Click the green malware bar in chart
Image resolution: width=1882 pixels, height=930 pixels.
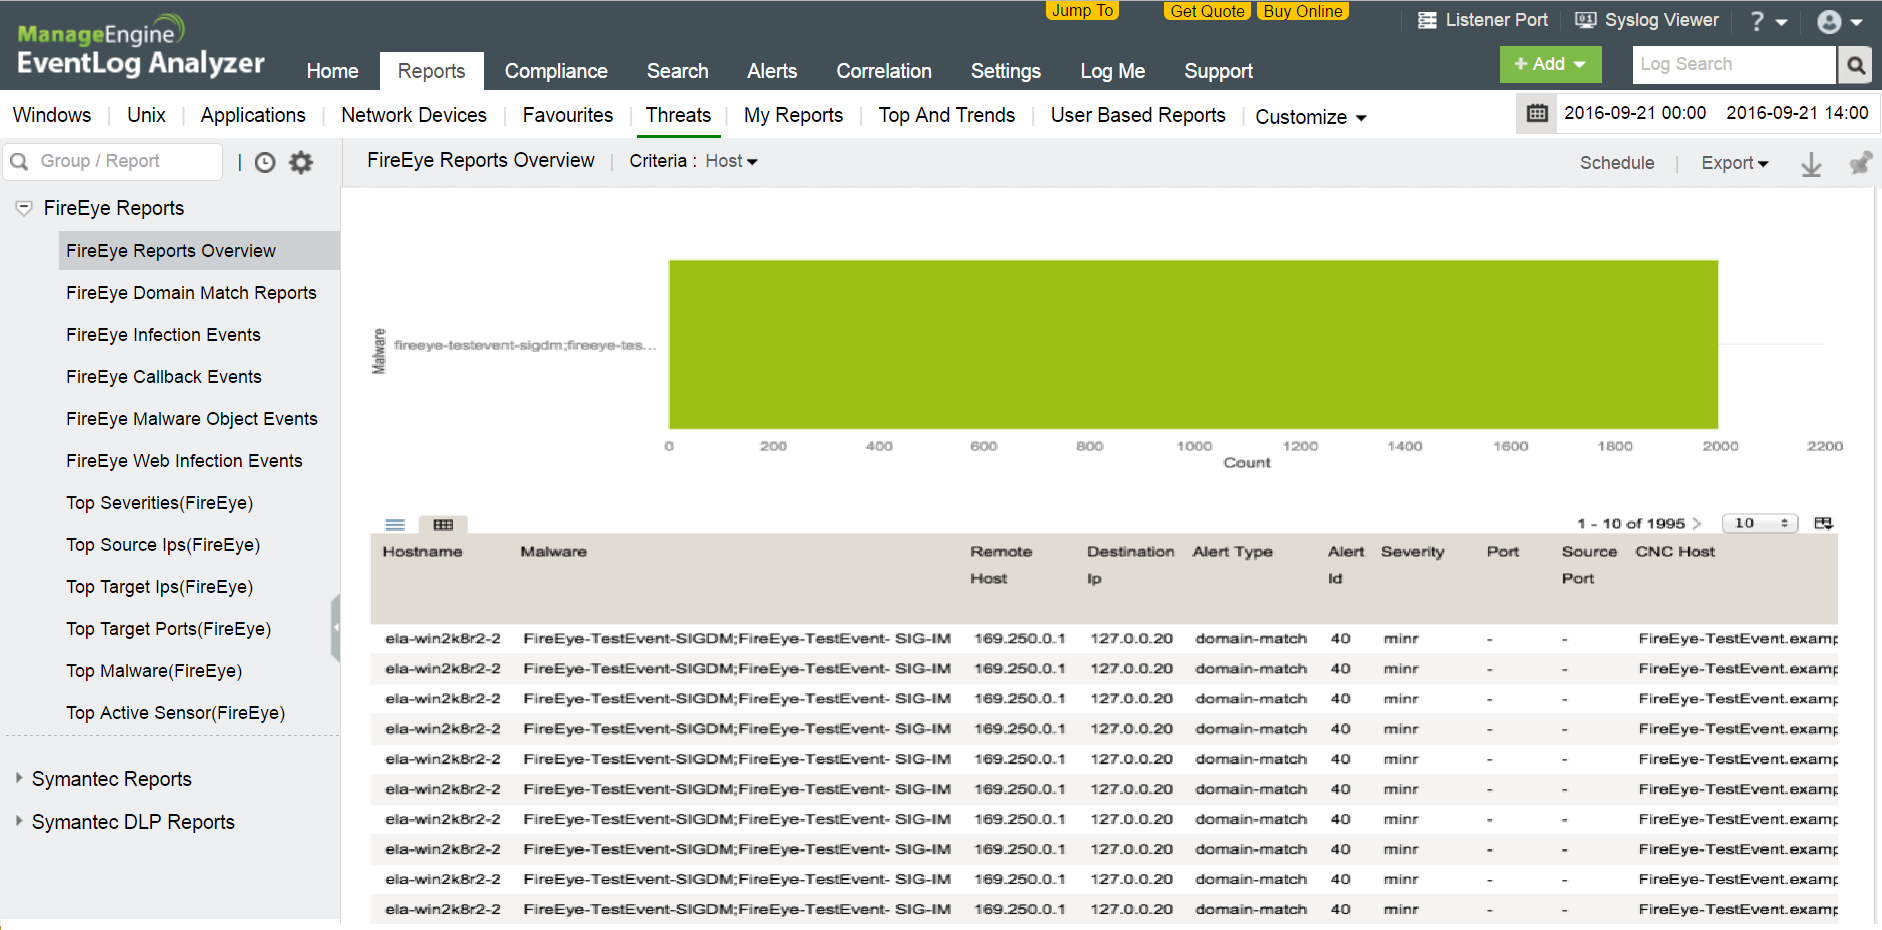(x=1192, y=345)
